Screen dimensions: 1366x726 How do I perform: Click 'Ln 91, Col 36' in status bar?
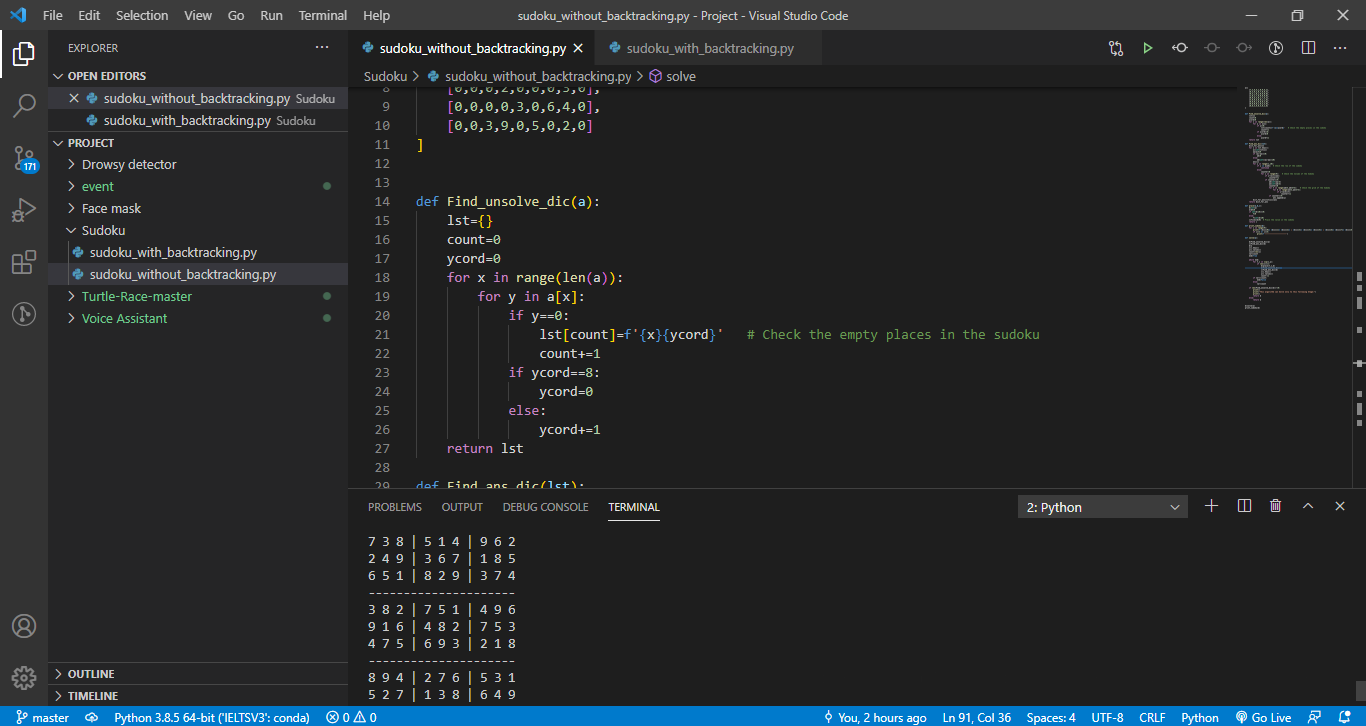pos(978,717)
